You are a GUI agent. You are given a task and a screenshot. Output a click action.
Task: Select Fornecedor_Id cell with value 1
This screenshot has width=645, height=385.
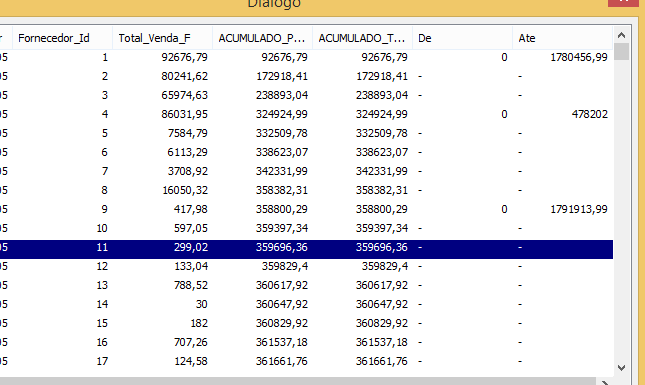pyautogui.click(x=105, y=57)
